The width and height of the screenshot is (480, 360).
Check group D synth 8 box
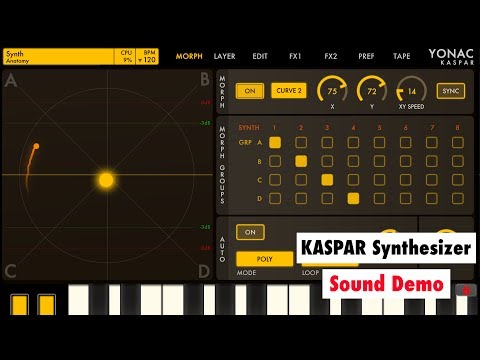pos(458,199)
